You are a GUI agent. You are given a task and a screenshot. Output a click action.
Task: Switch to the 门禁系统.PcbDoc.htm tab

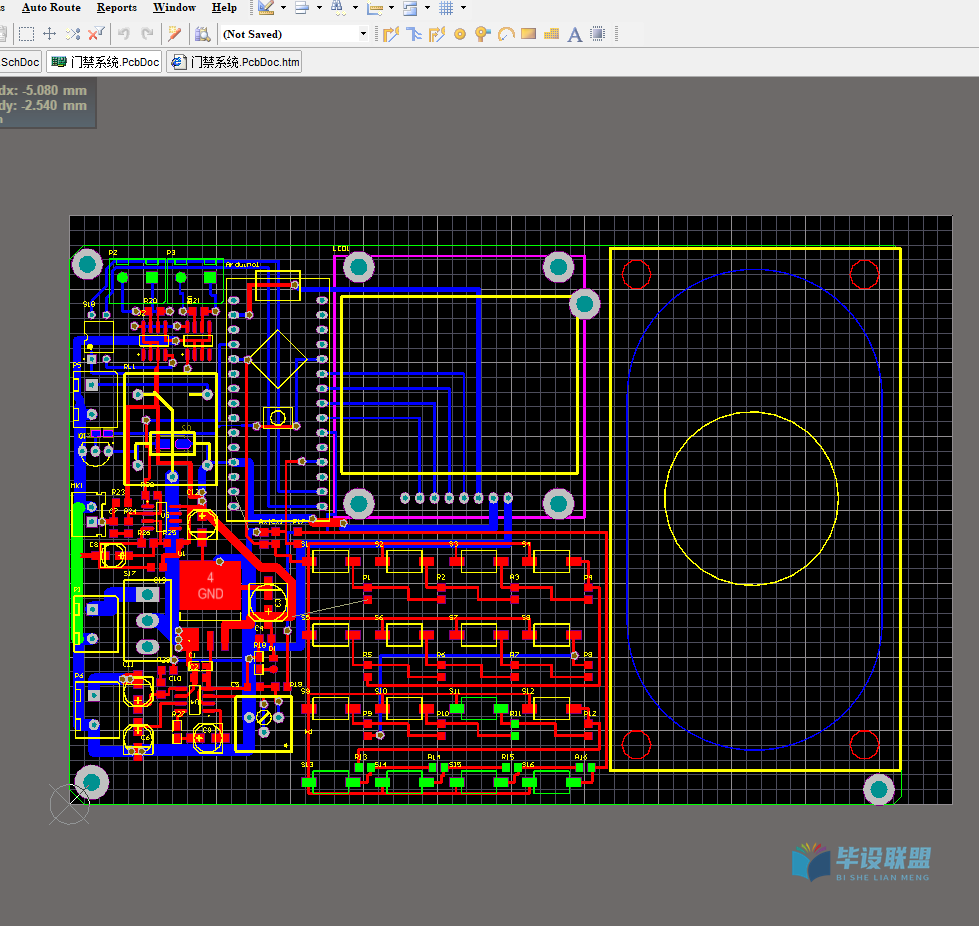235,62
